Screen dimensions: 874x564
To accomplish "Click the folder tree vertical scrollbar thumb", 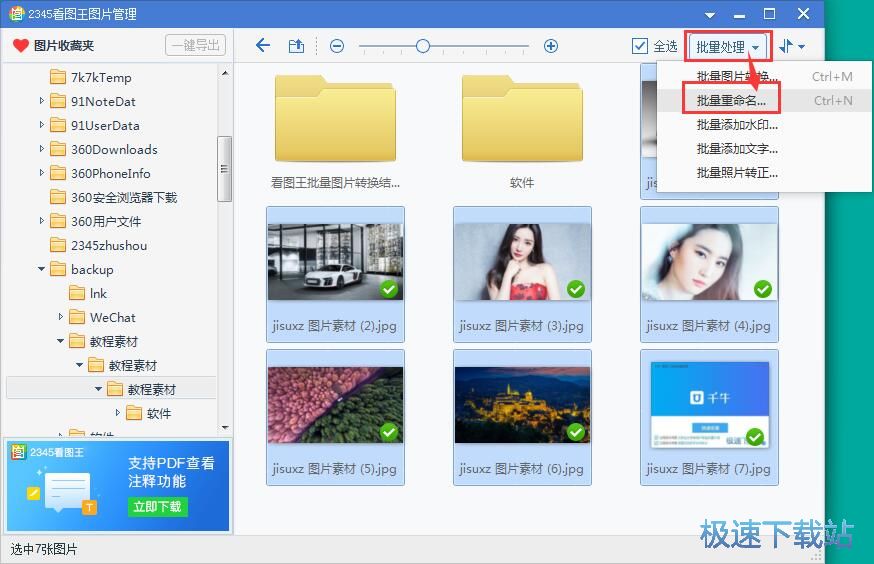I will click(x=225, y=168).
